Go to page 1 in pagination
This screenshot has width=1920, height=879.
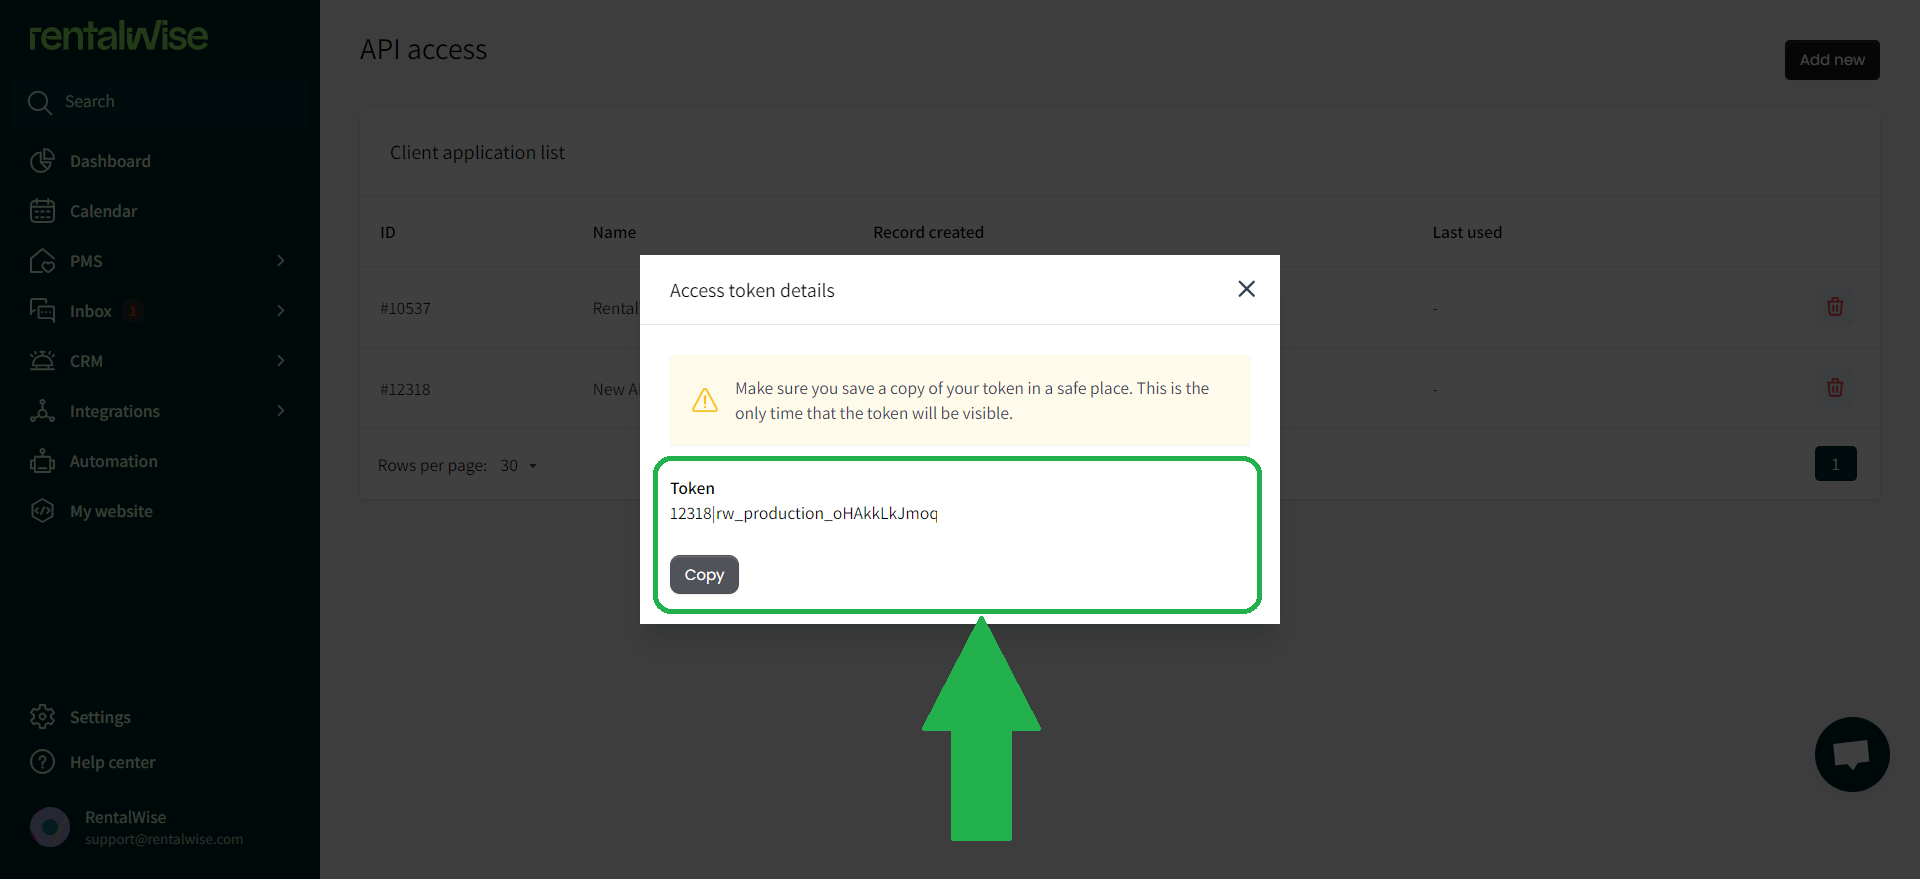click(x=1836, y=464)
